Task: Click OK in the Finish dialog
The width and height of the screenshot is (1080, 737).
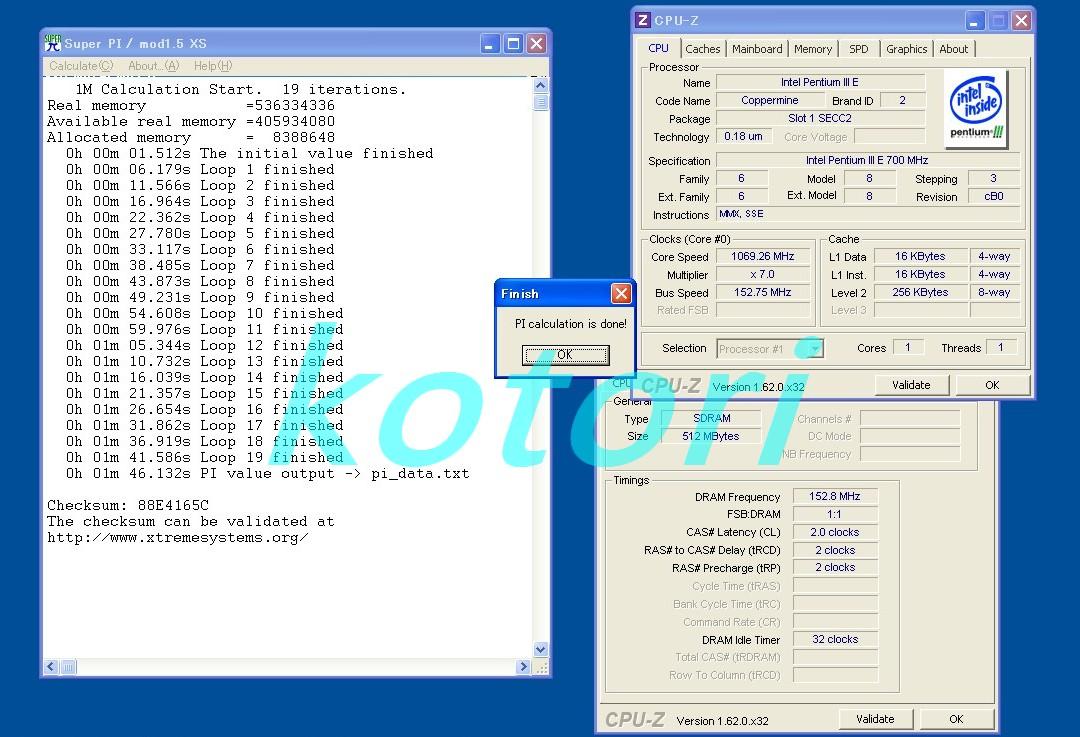Action: click(x=565, y=355)
